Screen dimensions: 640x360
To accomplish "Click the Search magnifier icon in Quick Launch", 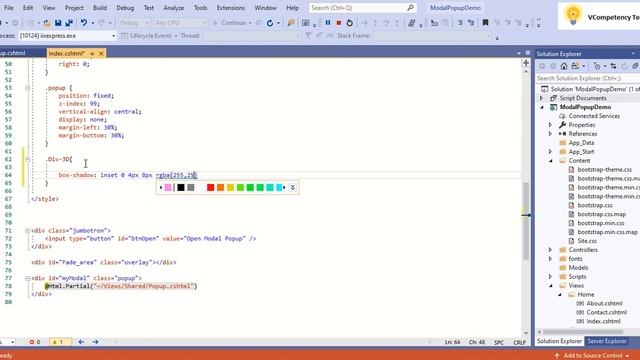I will (x=410, y=8).
